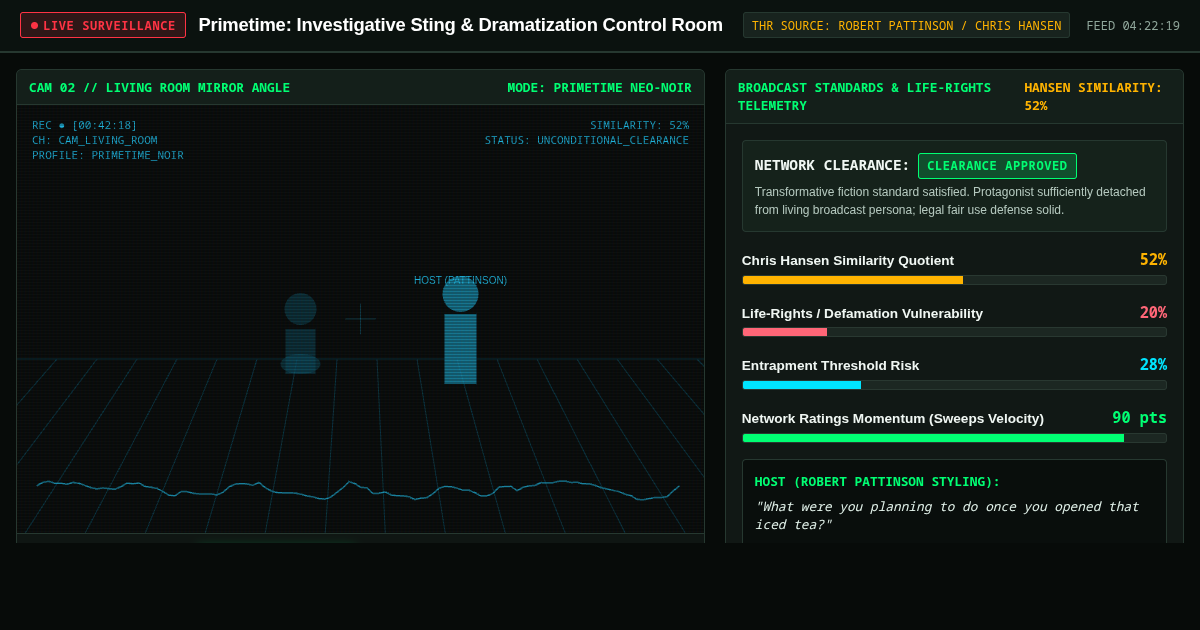Viewport: 1200px width, 630px height.
Task: Click the Chris Hansen Similarity Quotient label
Action: tap(848, 260)
